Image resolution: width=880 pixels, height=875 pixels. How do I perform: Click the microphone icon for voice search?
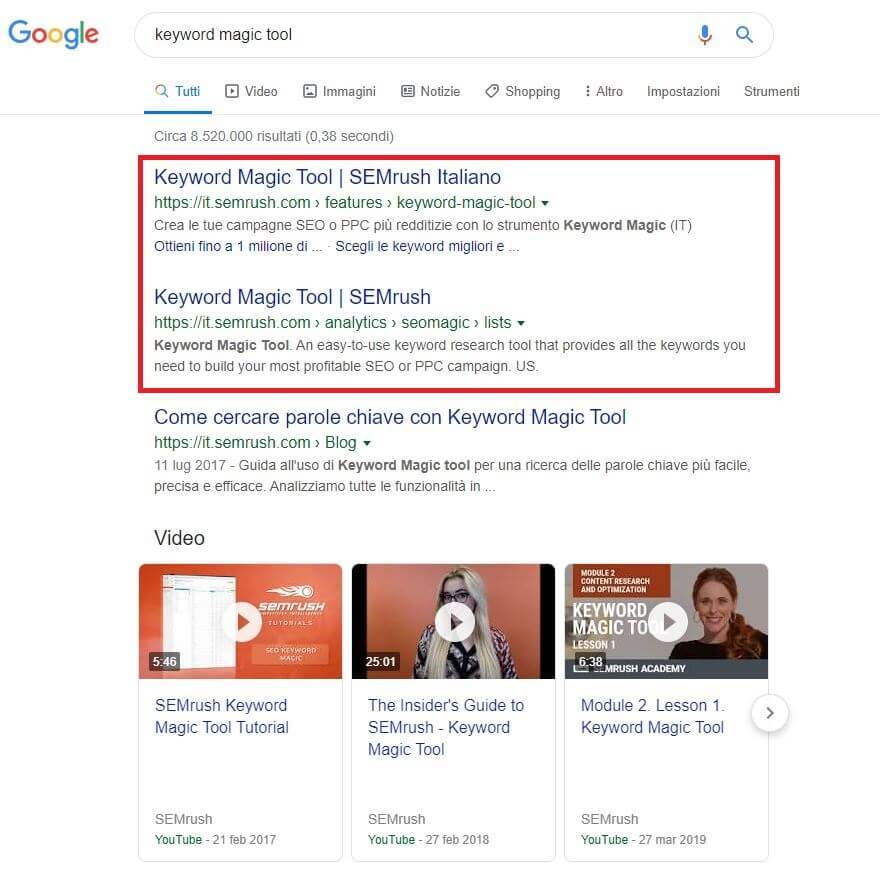point(705,34)
